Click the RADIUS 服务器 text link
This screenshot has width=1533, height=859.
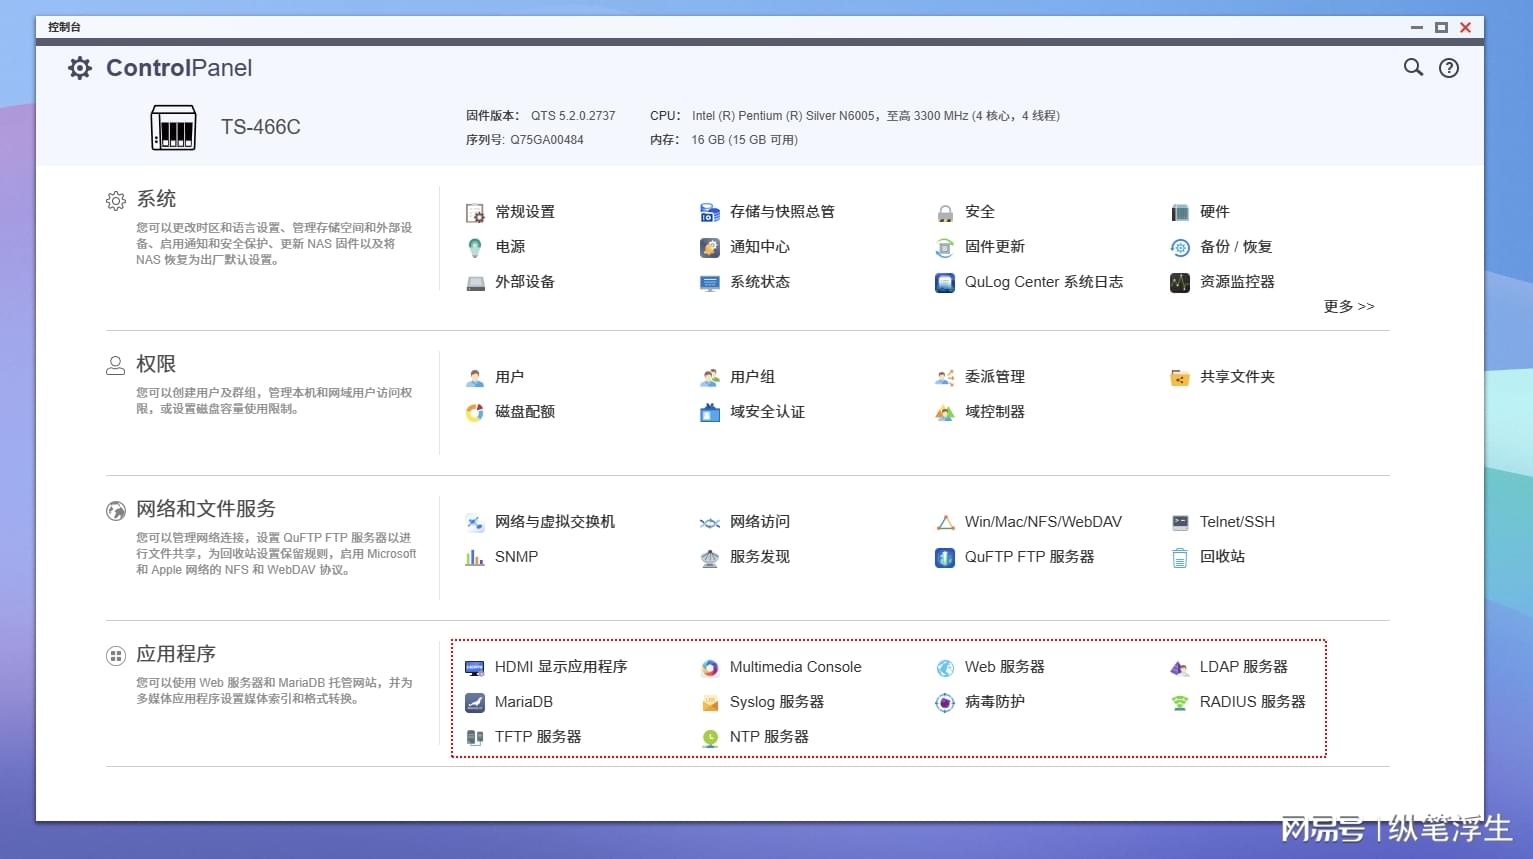click(1253, 702)
